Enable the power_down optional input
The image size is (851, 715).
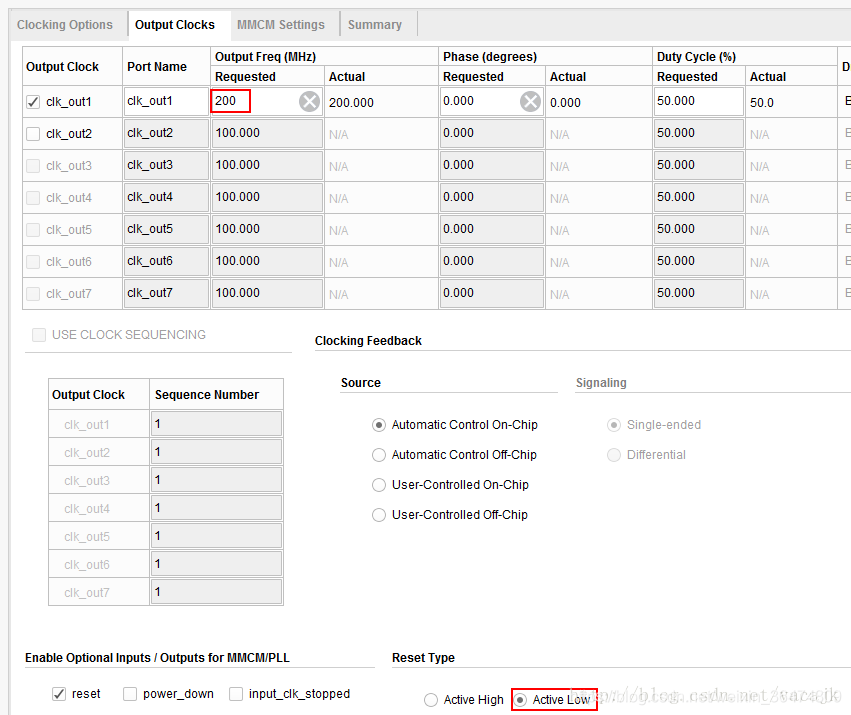[x=131, y=694]
